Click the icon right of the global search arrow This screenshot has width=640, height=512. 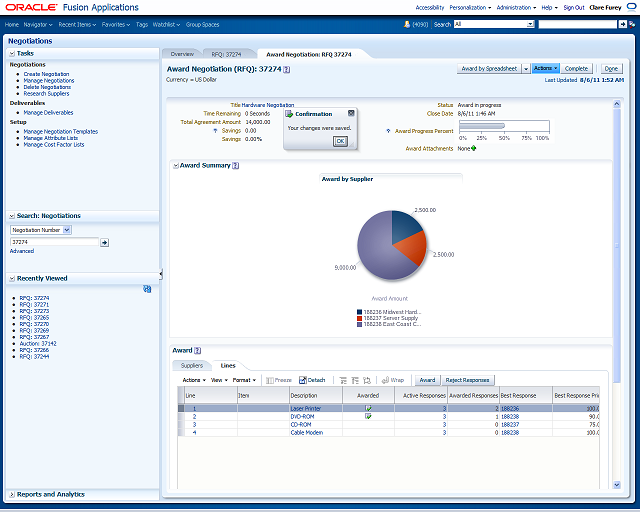tap(632, 24)
